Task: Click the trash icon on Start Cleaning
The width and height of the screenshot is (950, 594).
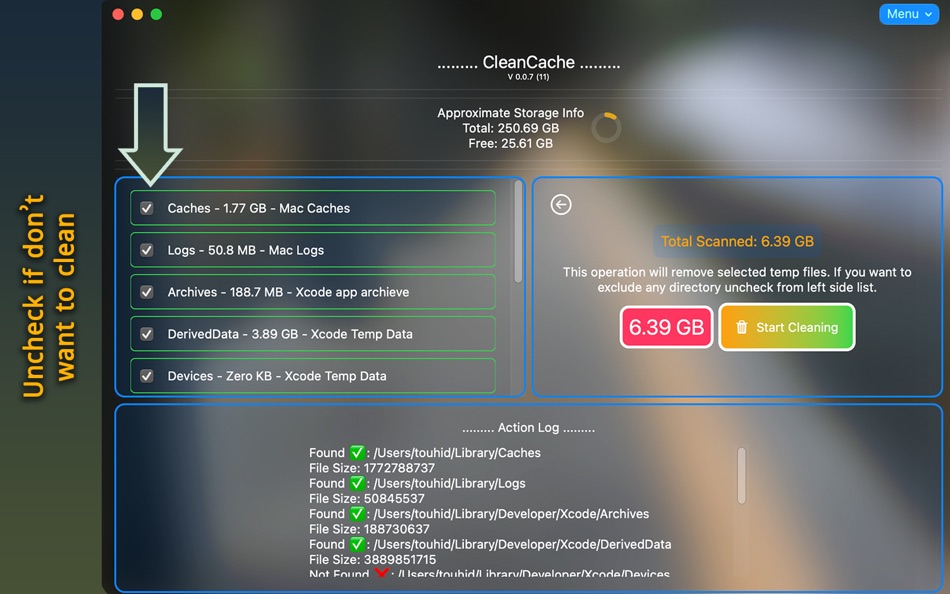Action: point(741,327)
